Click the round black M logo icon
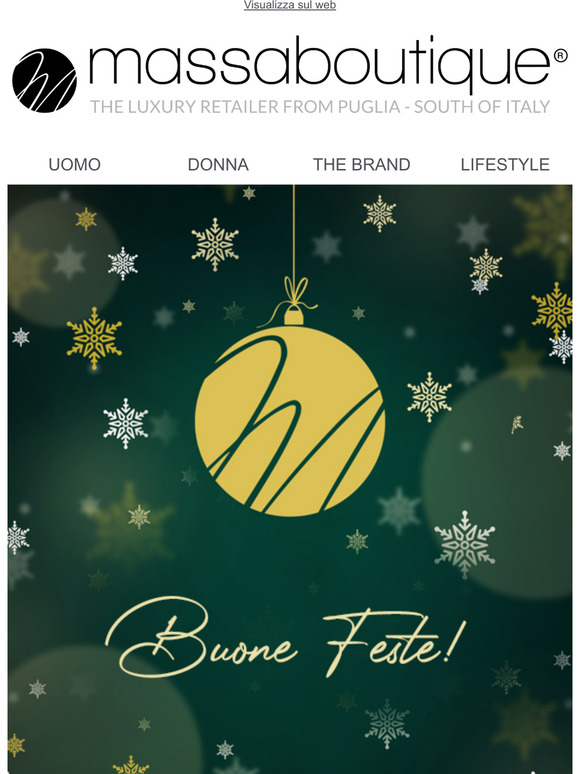Image resolution: width=580 pixels, height=774 pixels. (x=44, y=80)
